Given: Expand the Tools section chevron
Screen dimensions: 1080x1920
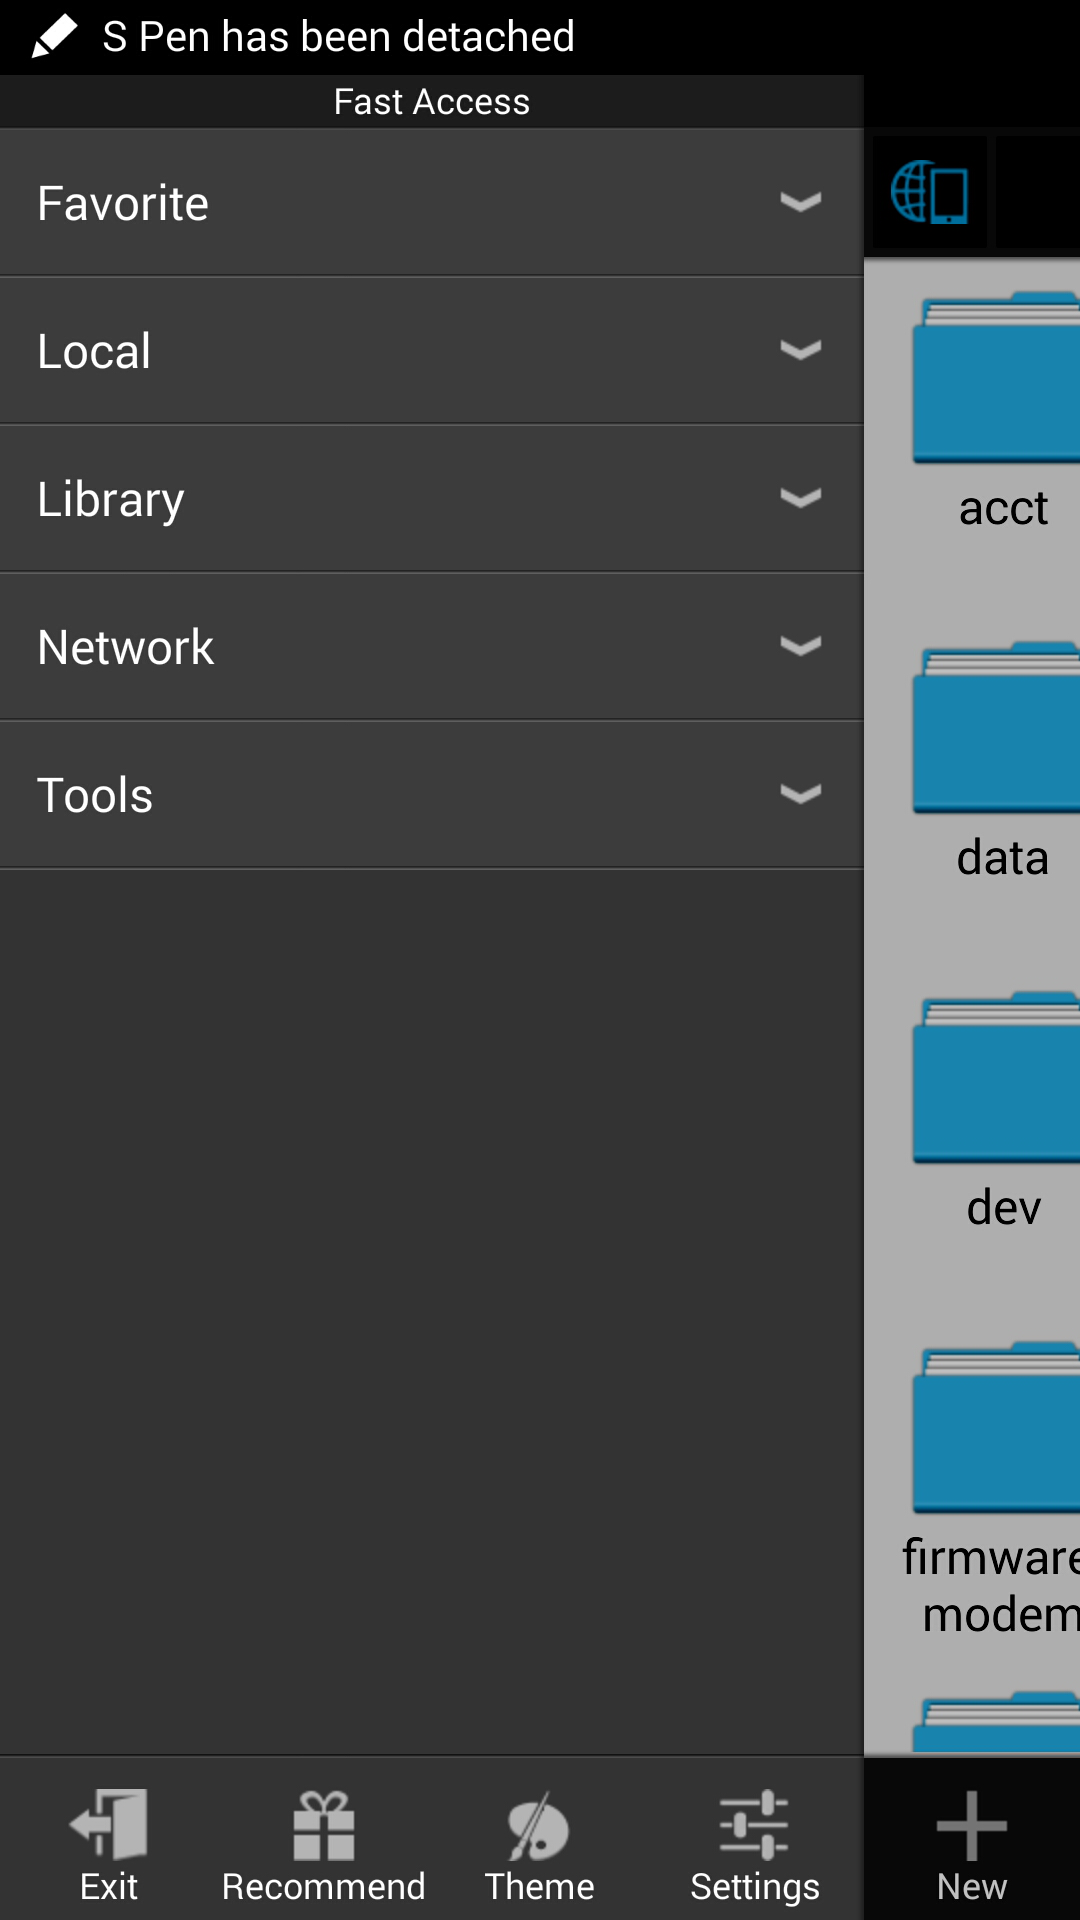Looking at the screenshot, I should [x=801, y=794].
